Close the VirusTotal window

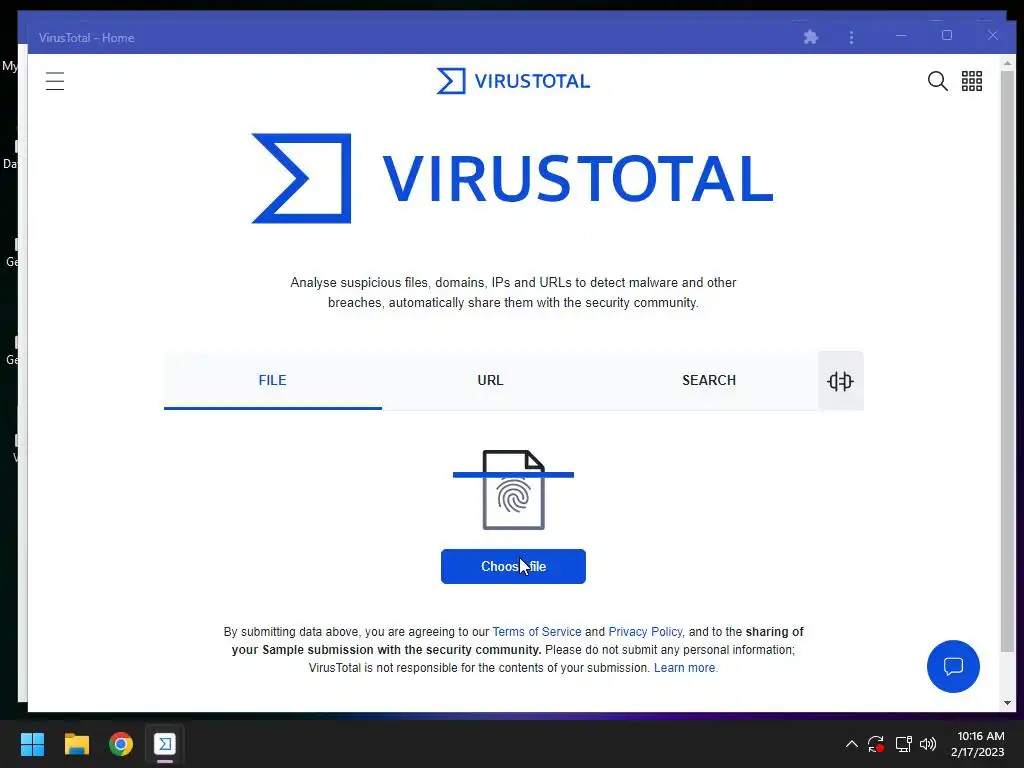(x=993, y=35)
